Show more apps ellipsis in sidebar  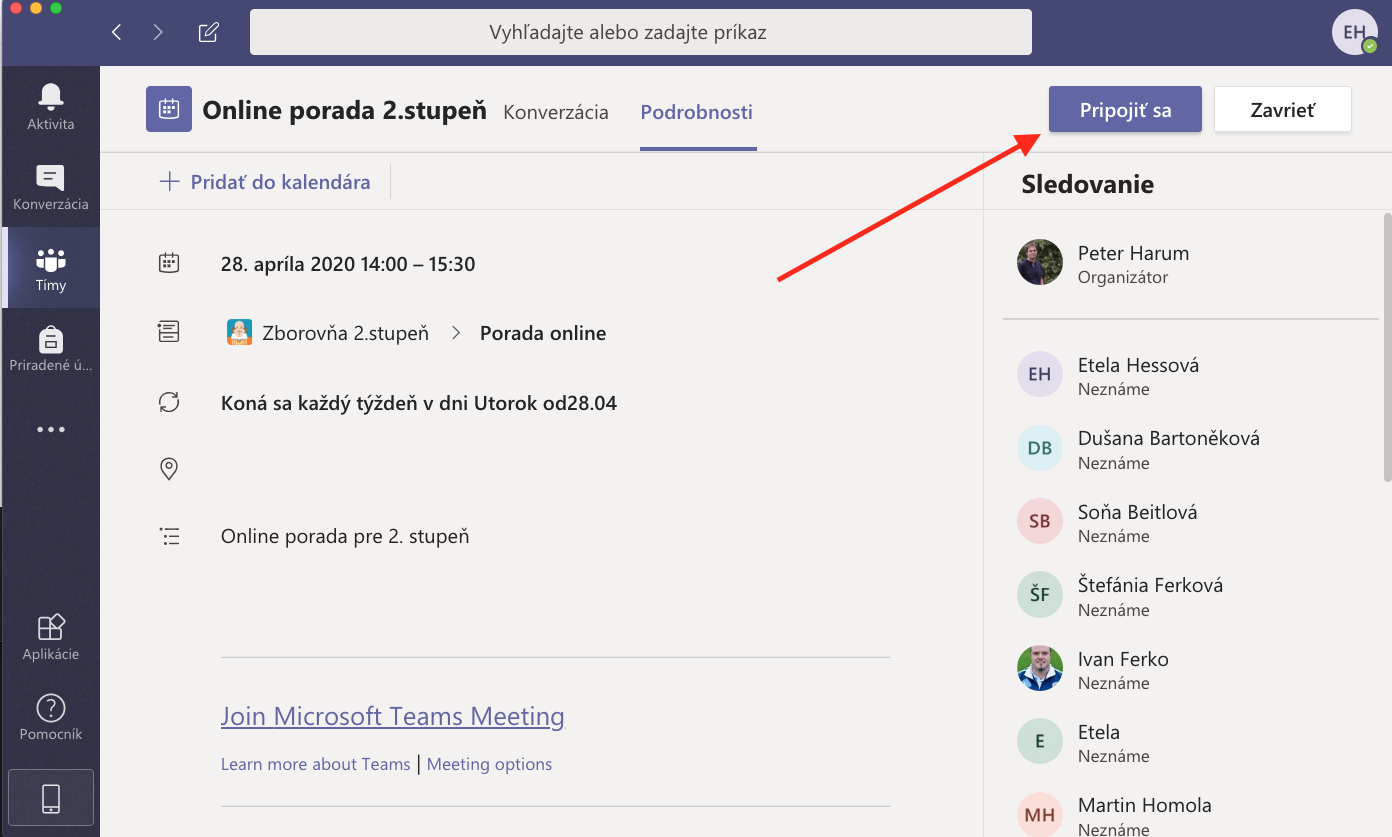[50, 430]
